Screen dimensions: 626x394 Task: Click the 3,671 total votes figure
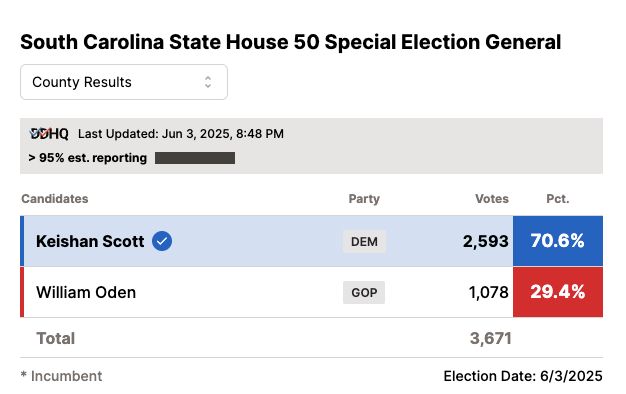pyautogui.click(x=491, y=339)
